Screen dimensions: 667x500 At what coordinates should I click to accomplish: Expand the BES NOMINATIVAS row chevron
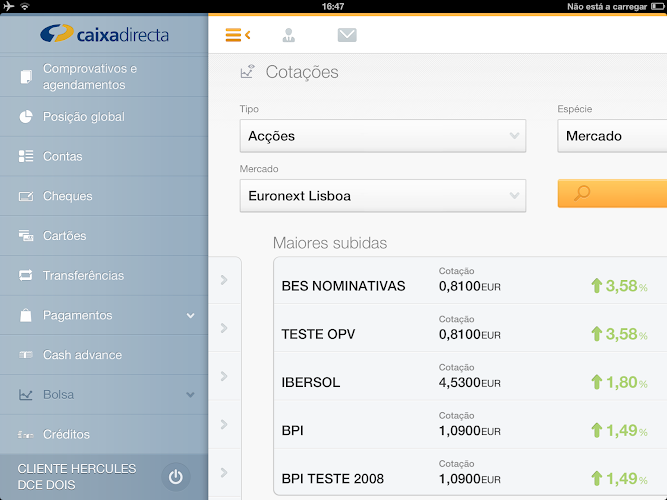(225, 280)
